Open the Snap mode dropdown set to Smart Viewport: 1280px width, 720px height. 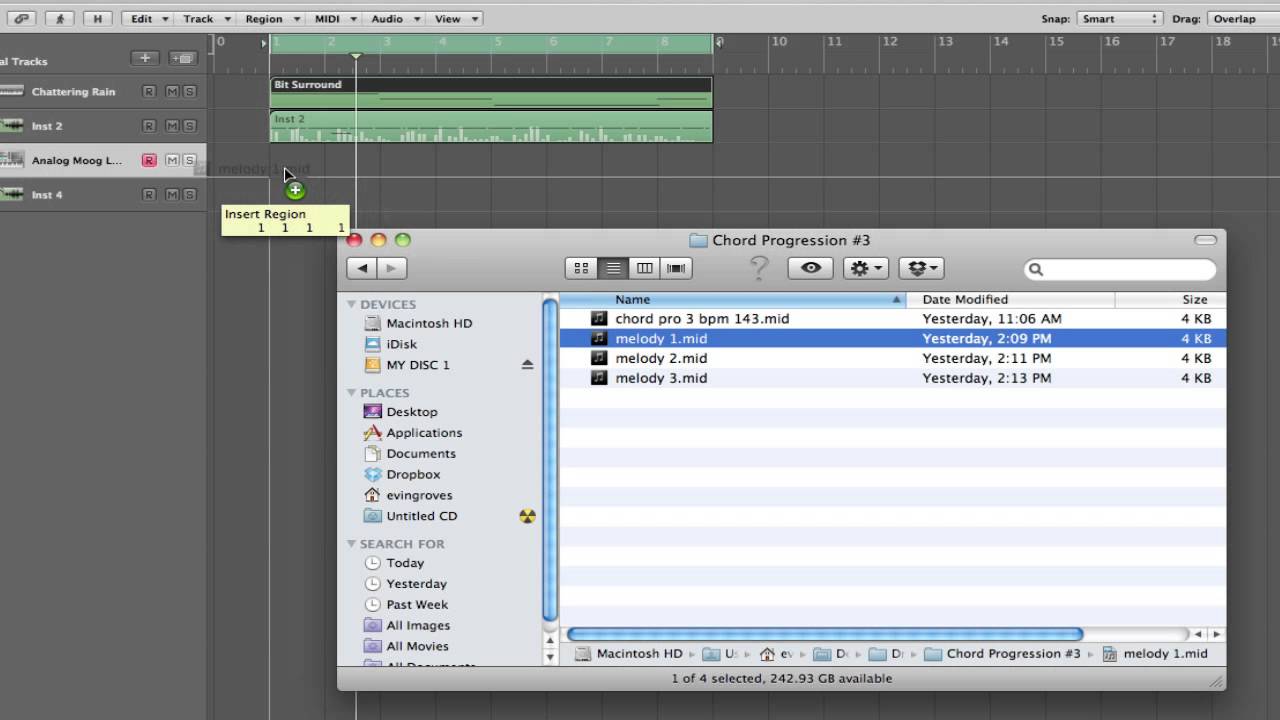tap(1118, 18)
